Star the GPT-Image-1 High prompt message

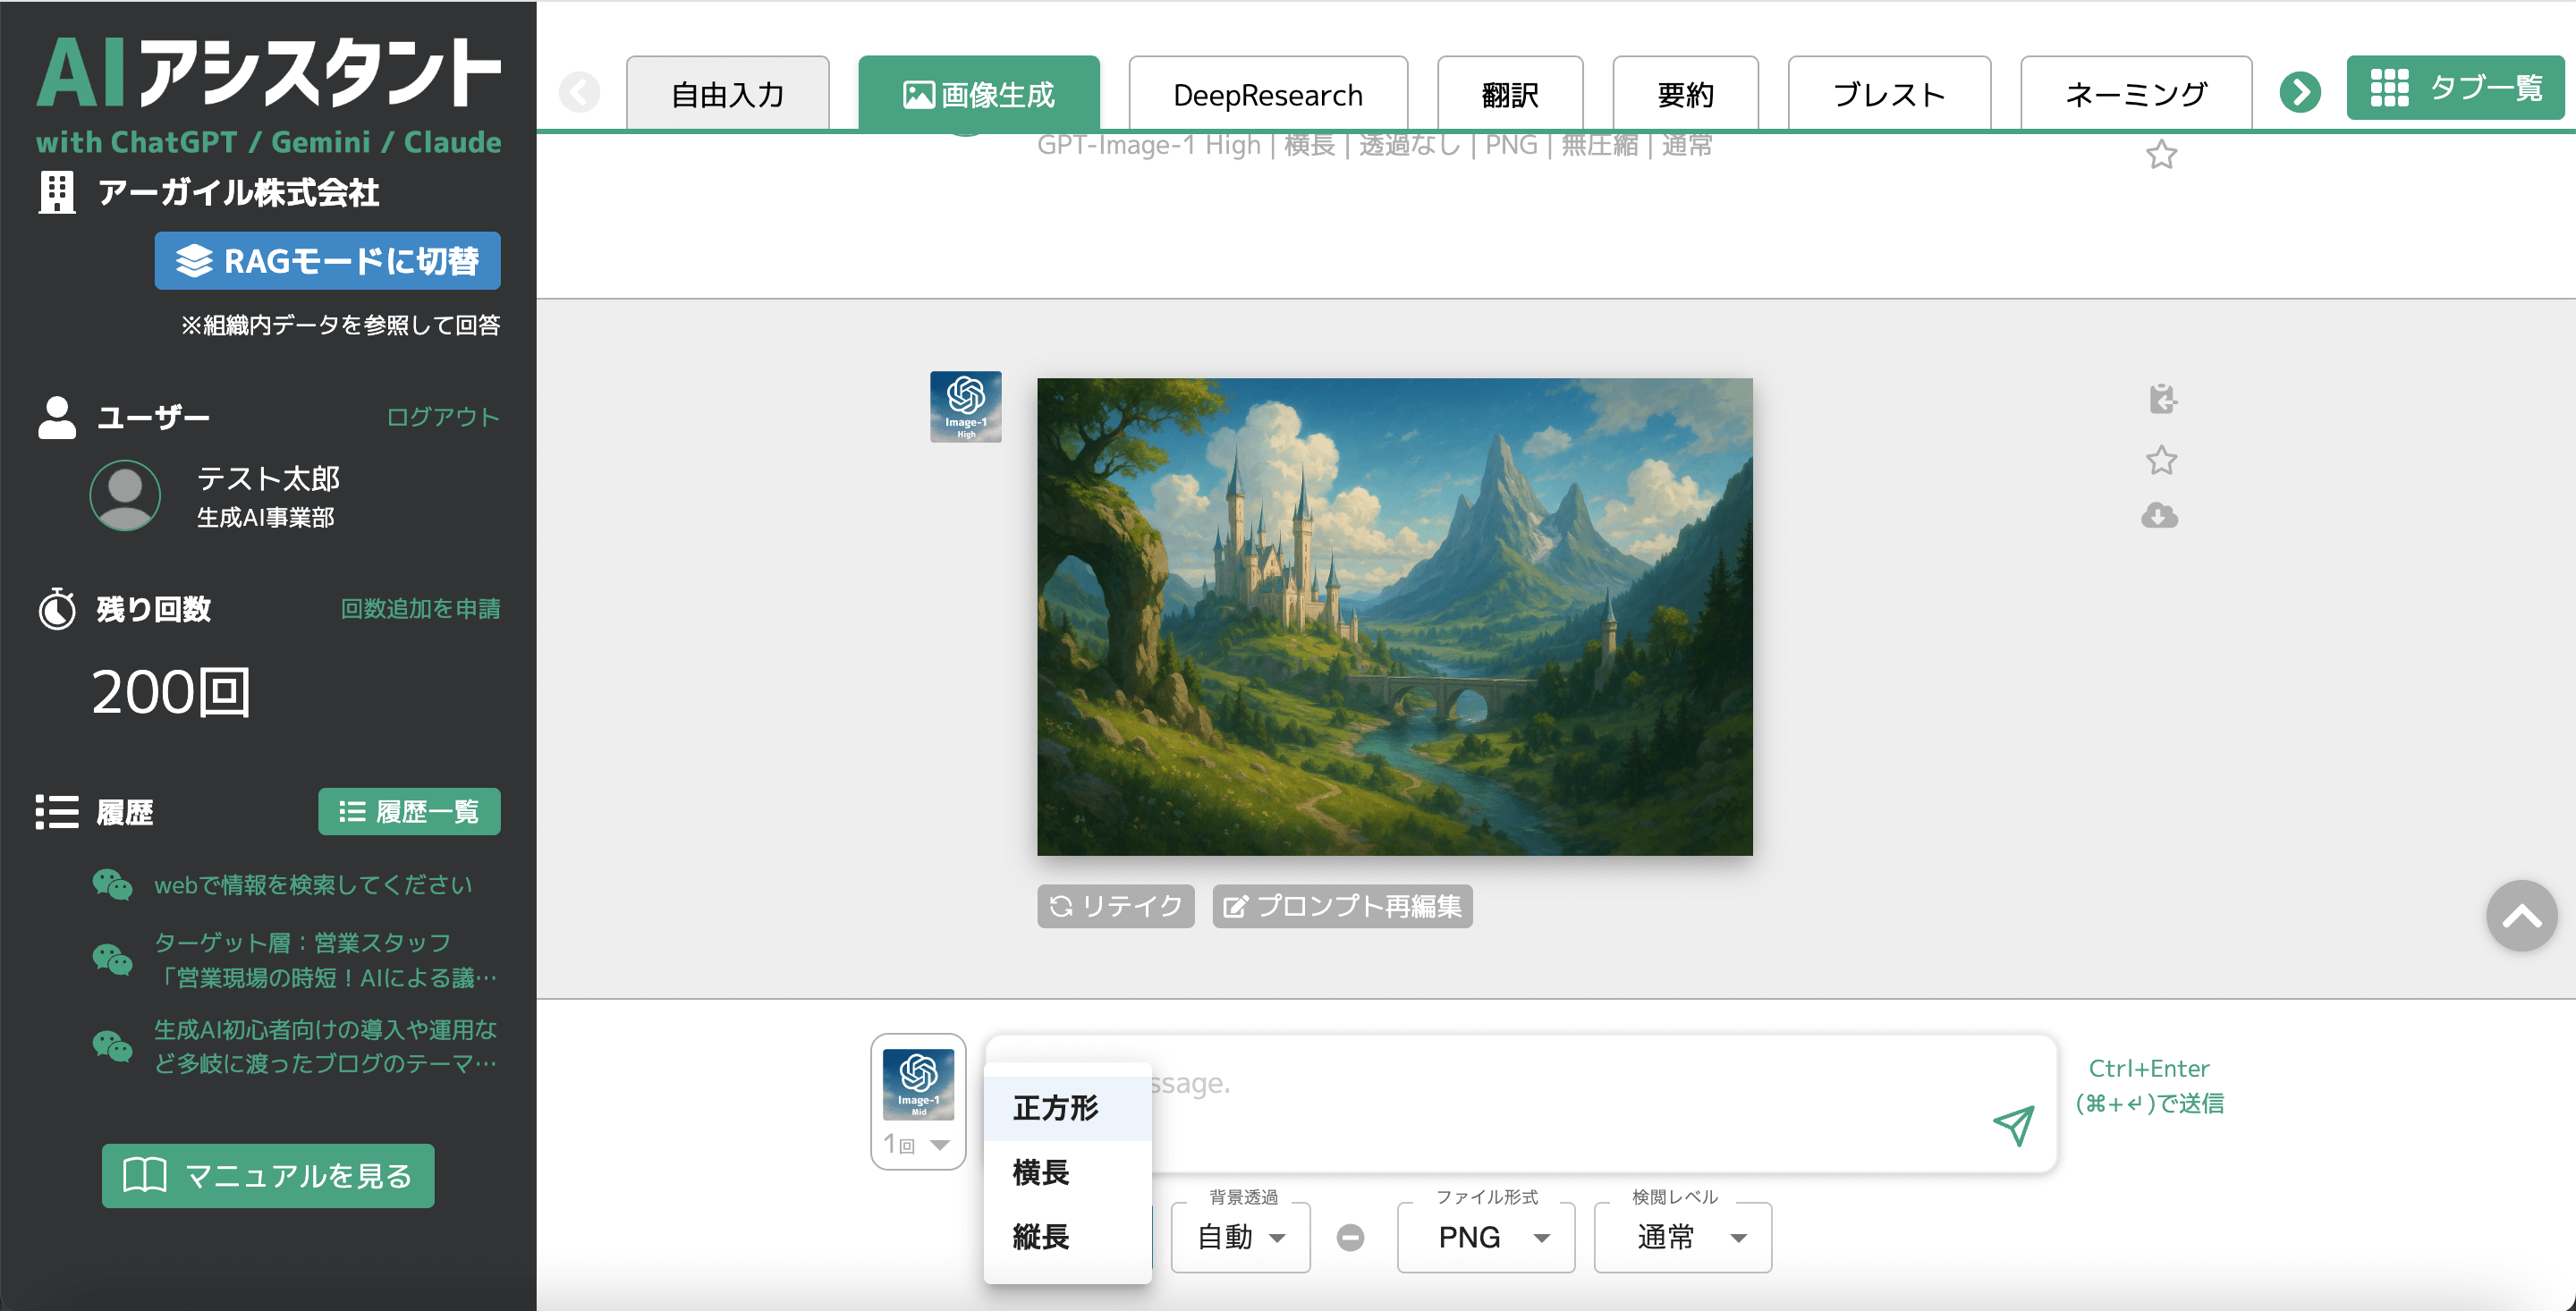2161,155
